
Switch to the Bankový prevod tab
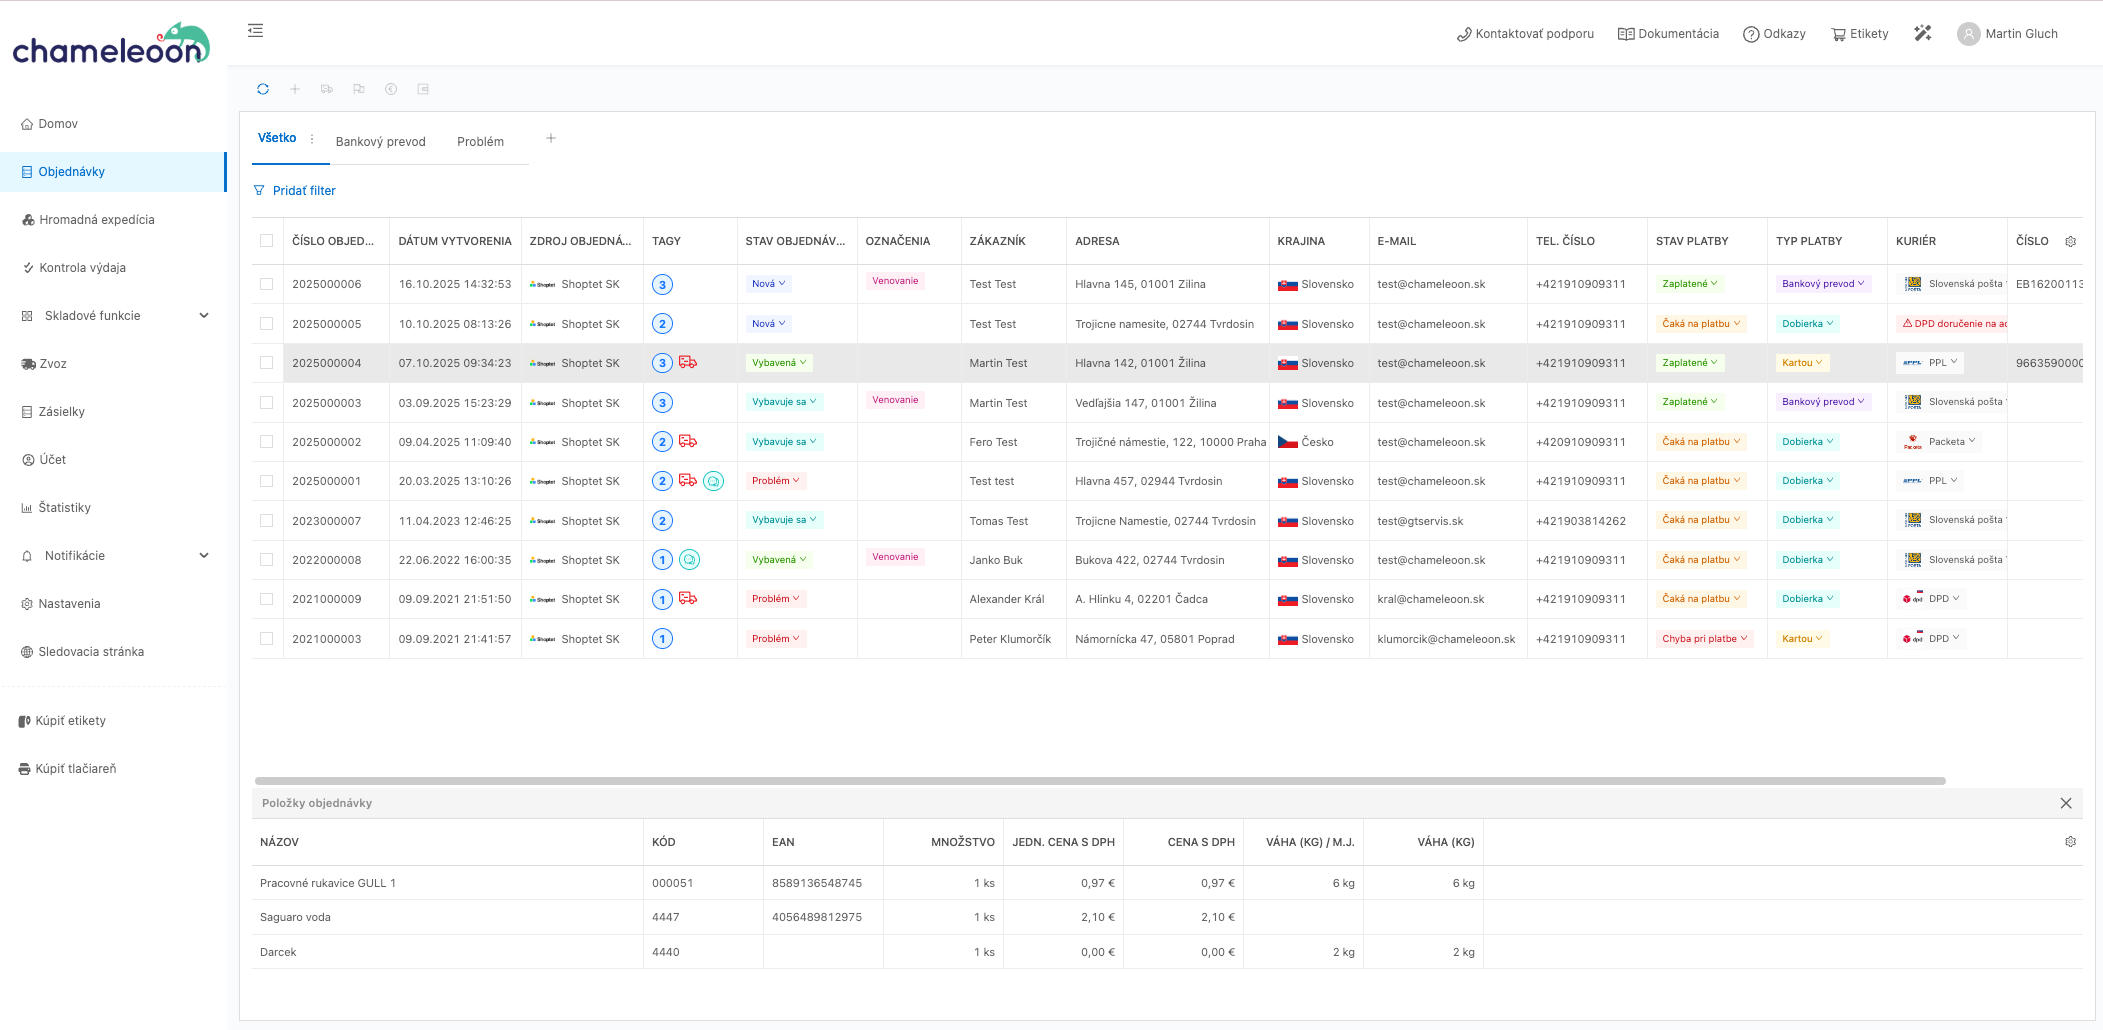click(x=380, y=142)
